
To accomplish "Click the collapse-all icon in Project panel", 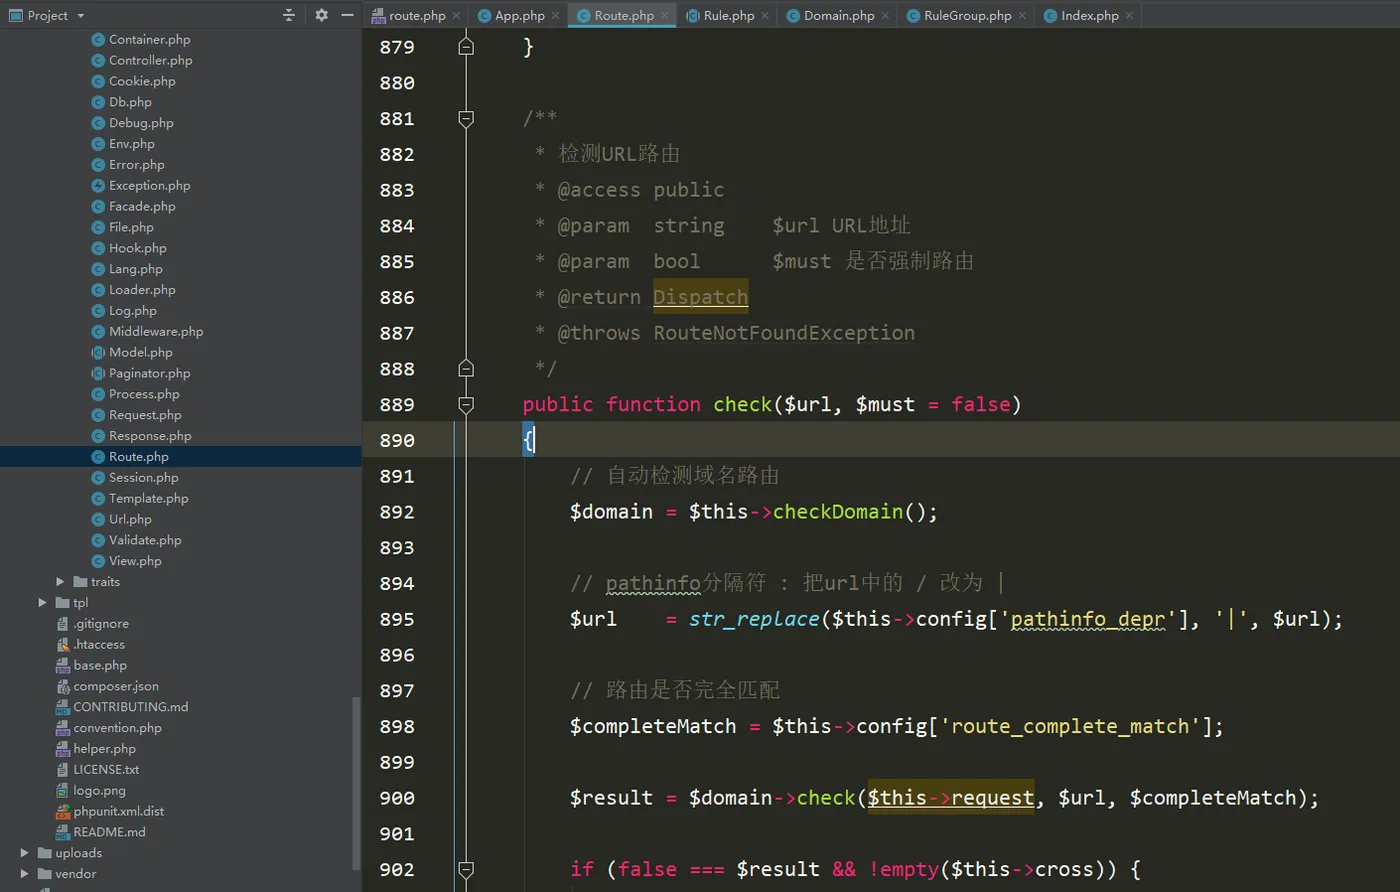I will click(289, 15).
